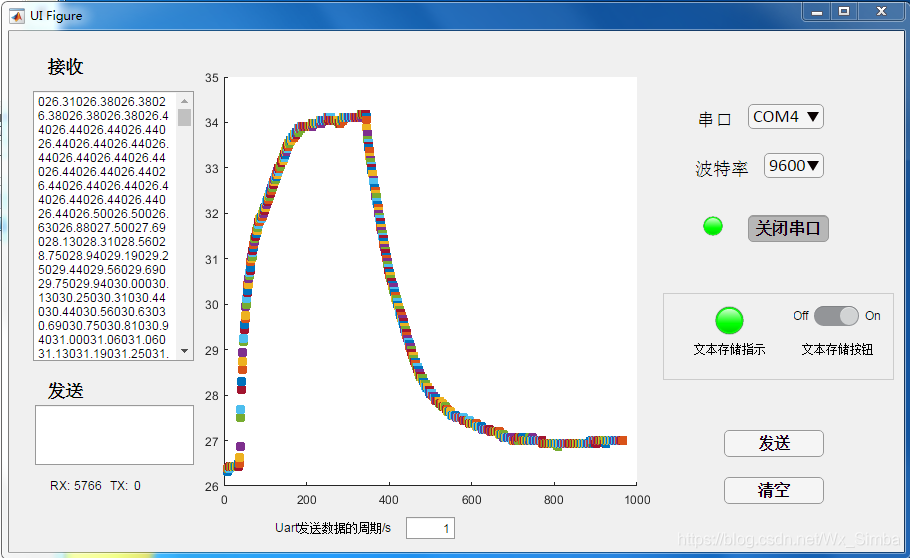Minimize the UI Figure window

click(x=817, y=11)
